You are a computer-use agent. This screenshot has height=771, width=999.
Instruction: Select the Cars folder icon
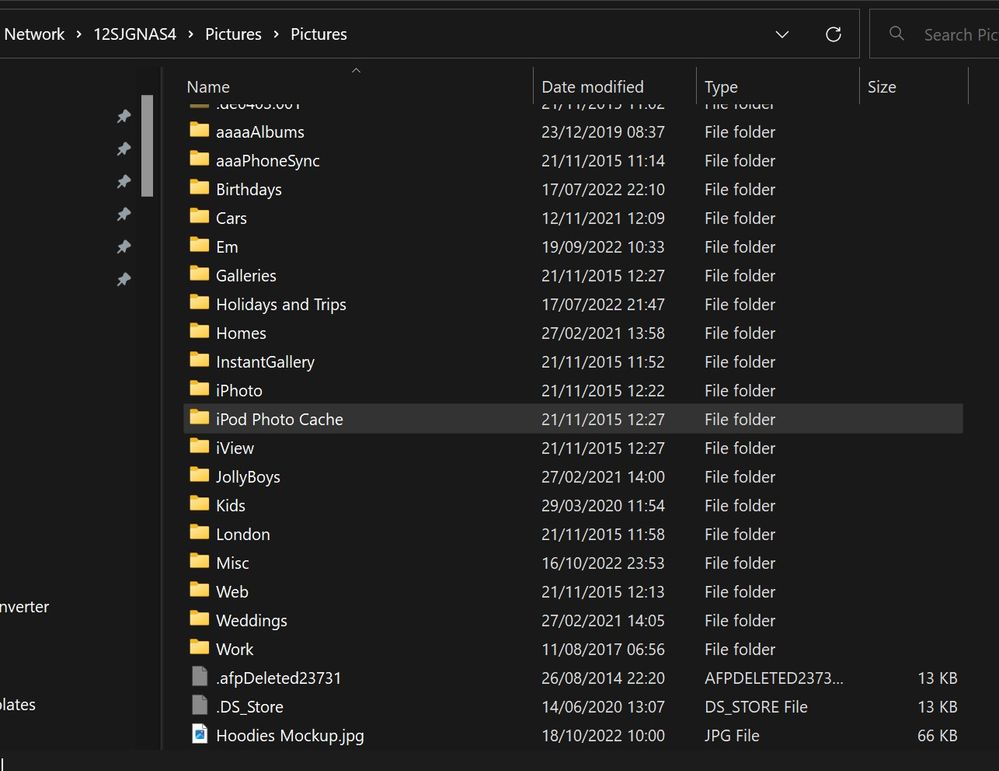pos(199,217)
